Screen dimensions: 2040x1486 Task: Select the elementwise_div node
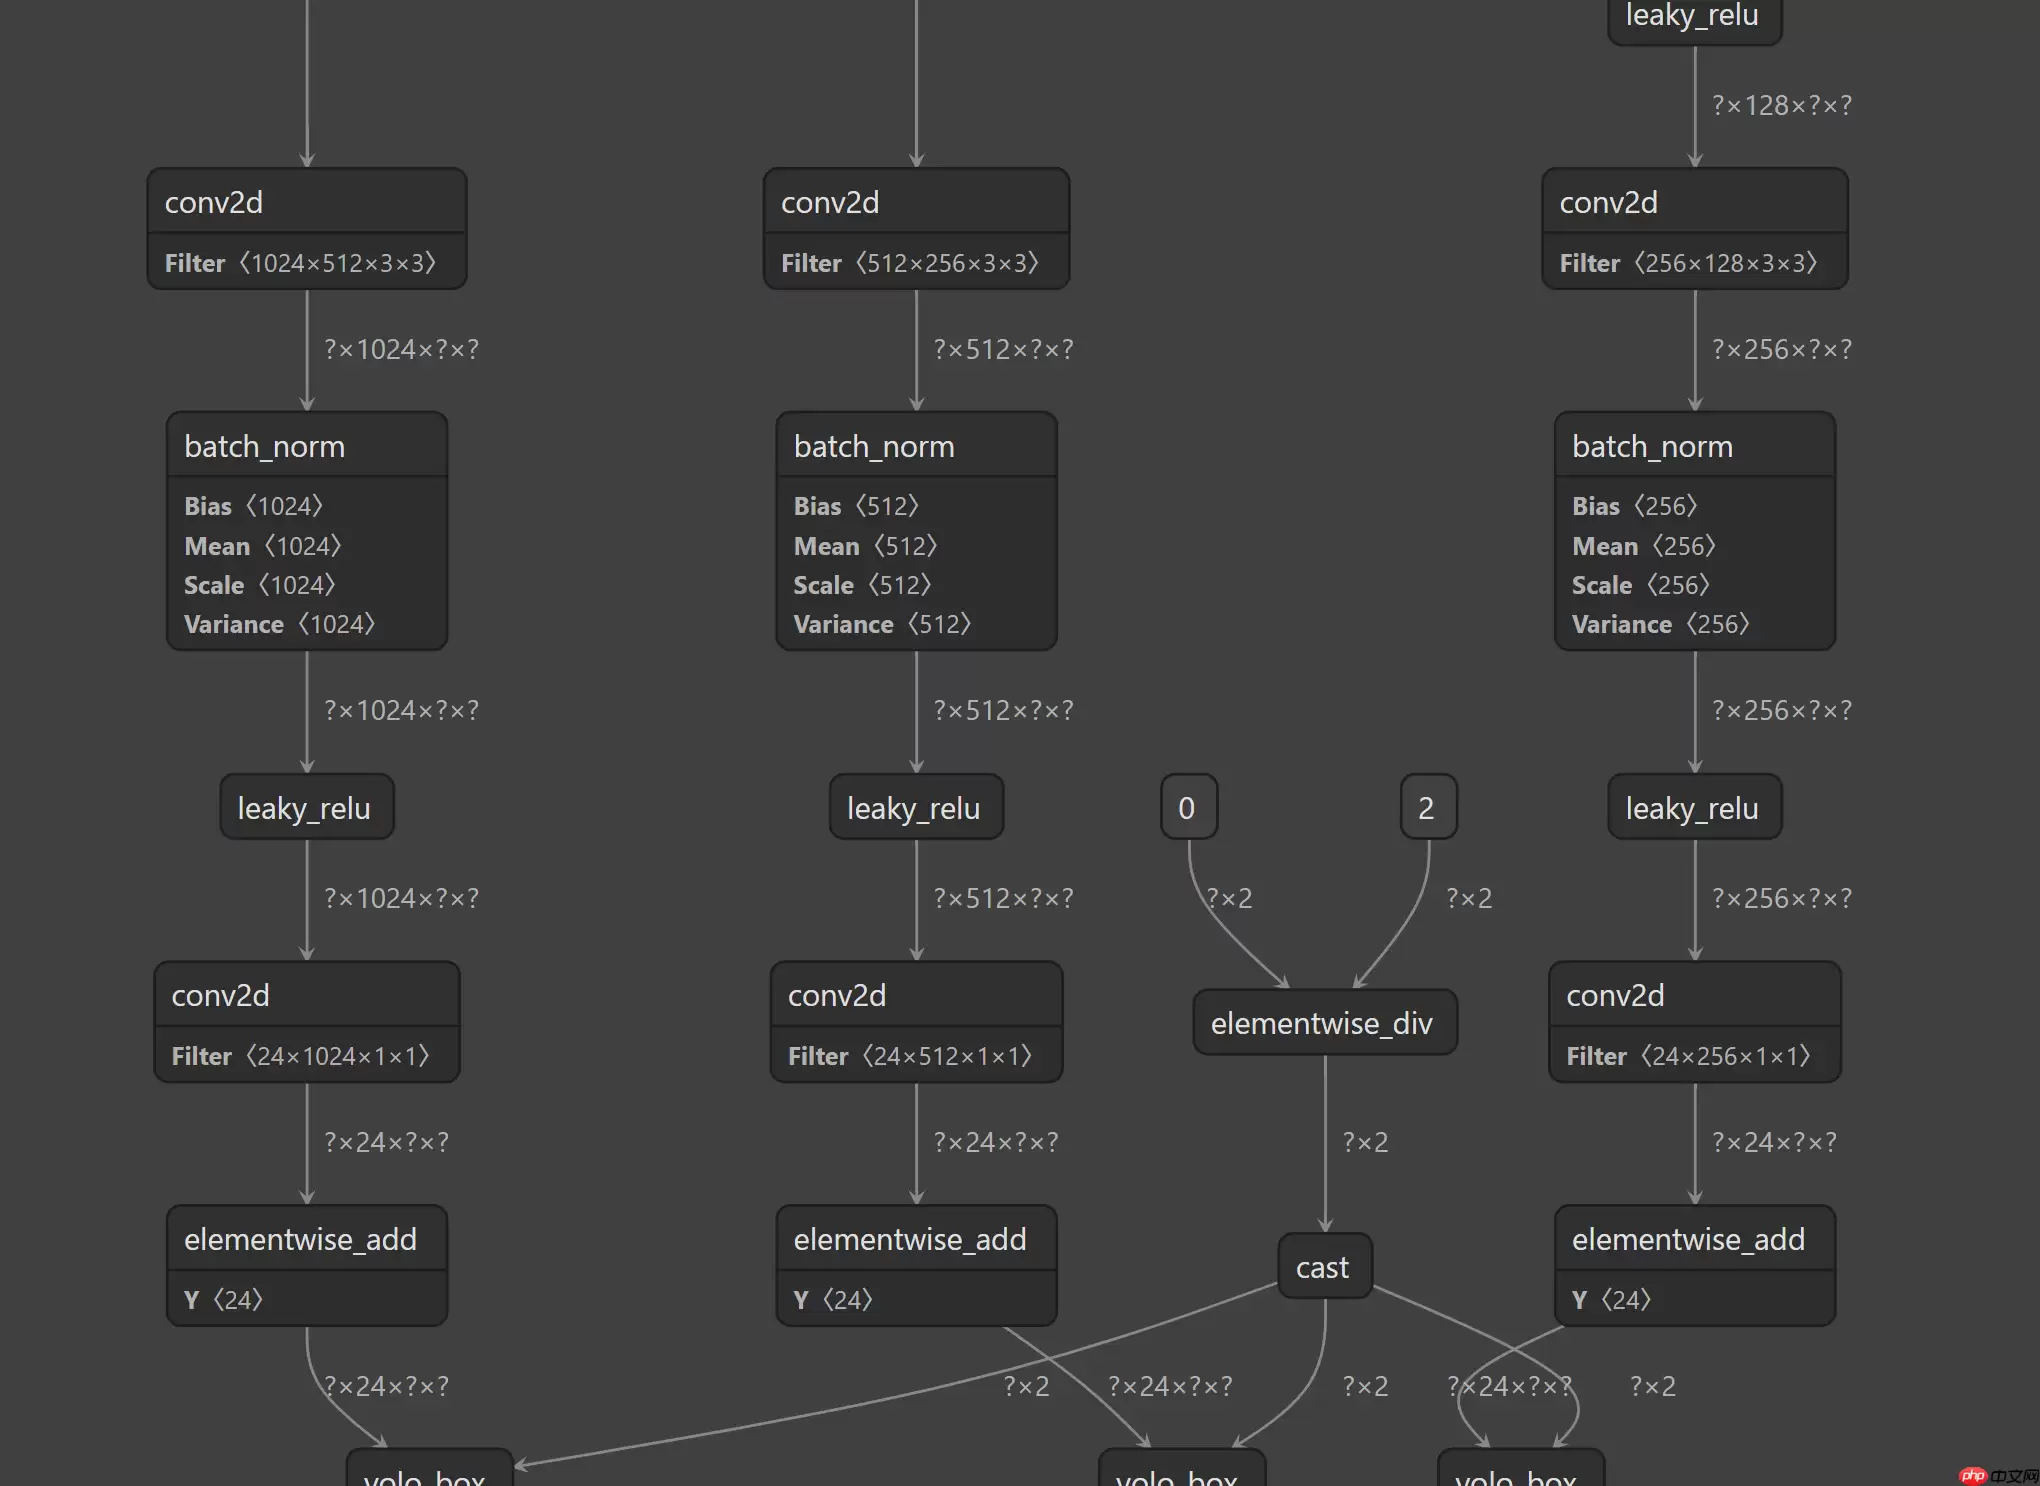(x=1324, y=1023)
